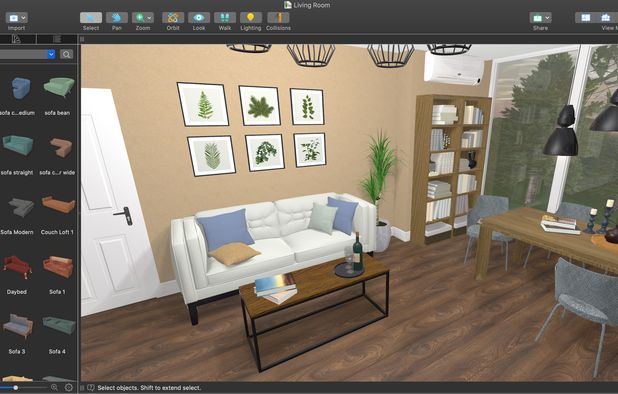Click the fern framed picture top-left
618x394 pixels.
click(203, 104)
